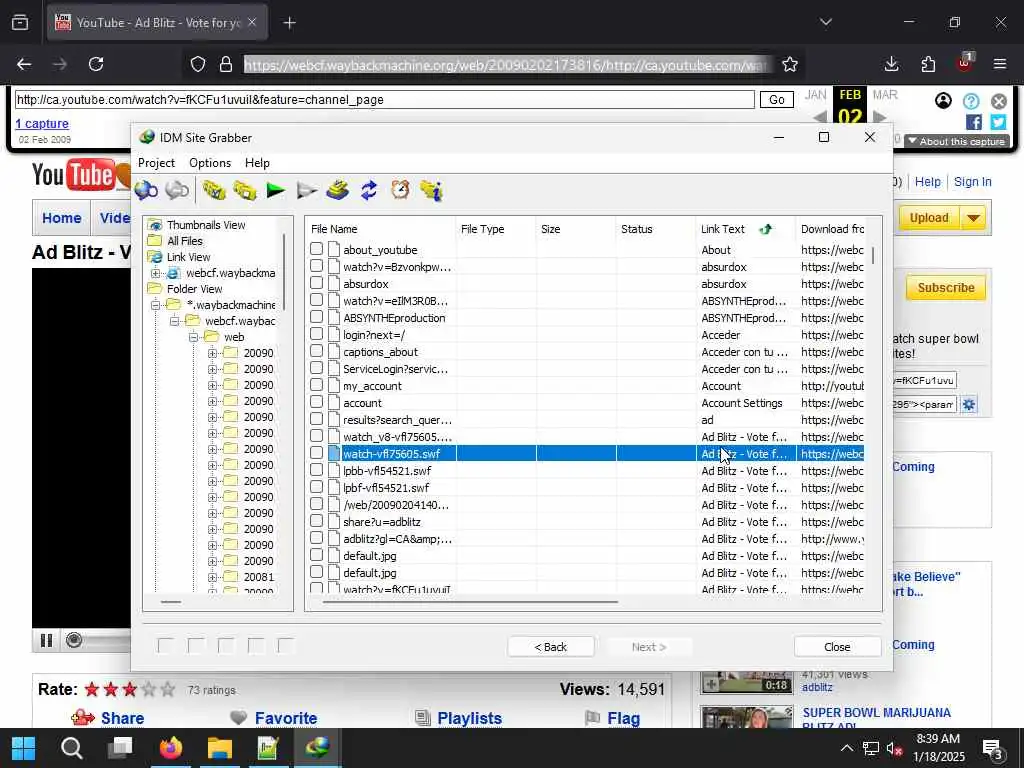Click the taskbar search magnifier icon
The height and width of the screenshot is (768, 1024).
point(72,748)
